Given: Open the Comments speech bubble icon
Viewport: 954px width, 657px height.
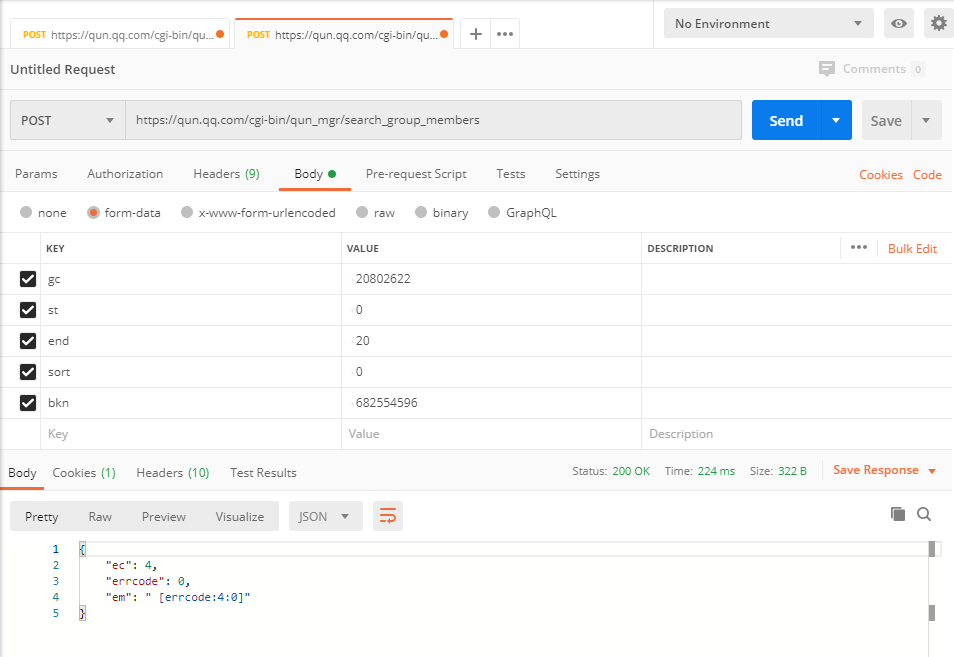Looking at the screenshot, I should pos(827,69).
